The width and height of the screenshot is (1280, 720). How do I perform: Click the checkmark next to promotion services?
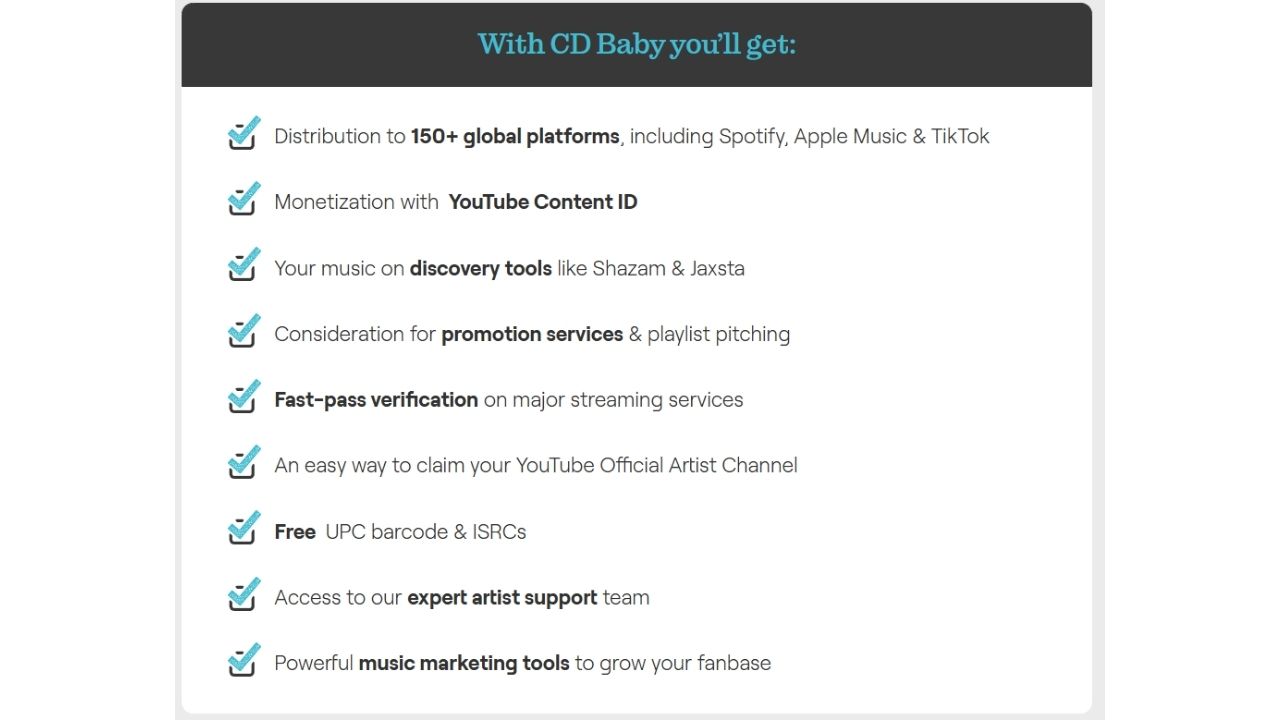click(243, 332)
